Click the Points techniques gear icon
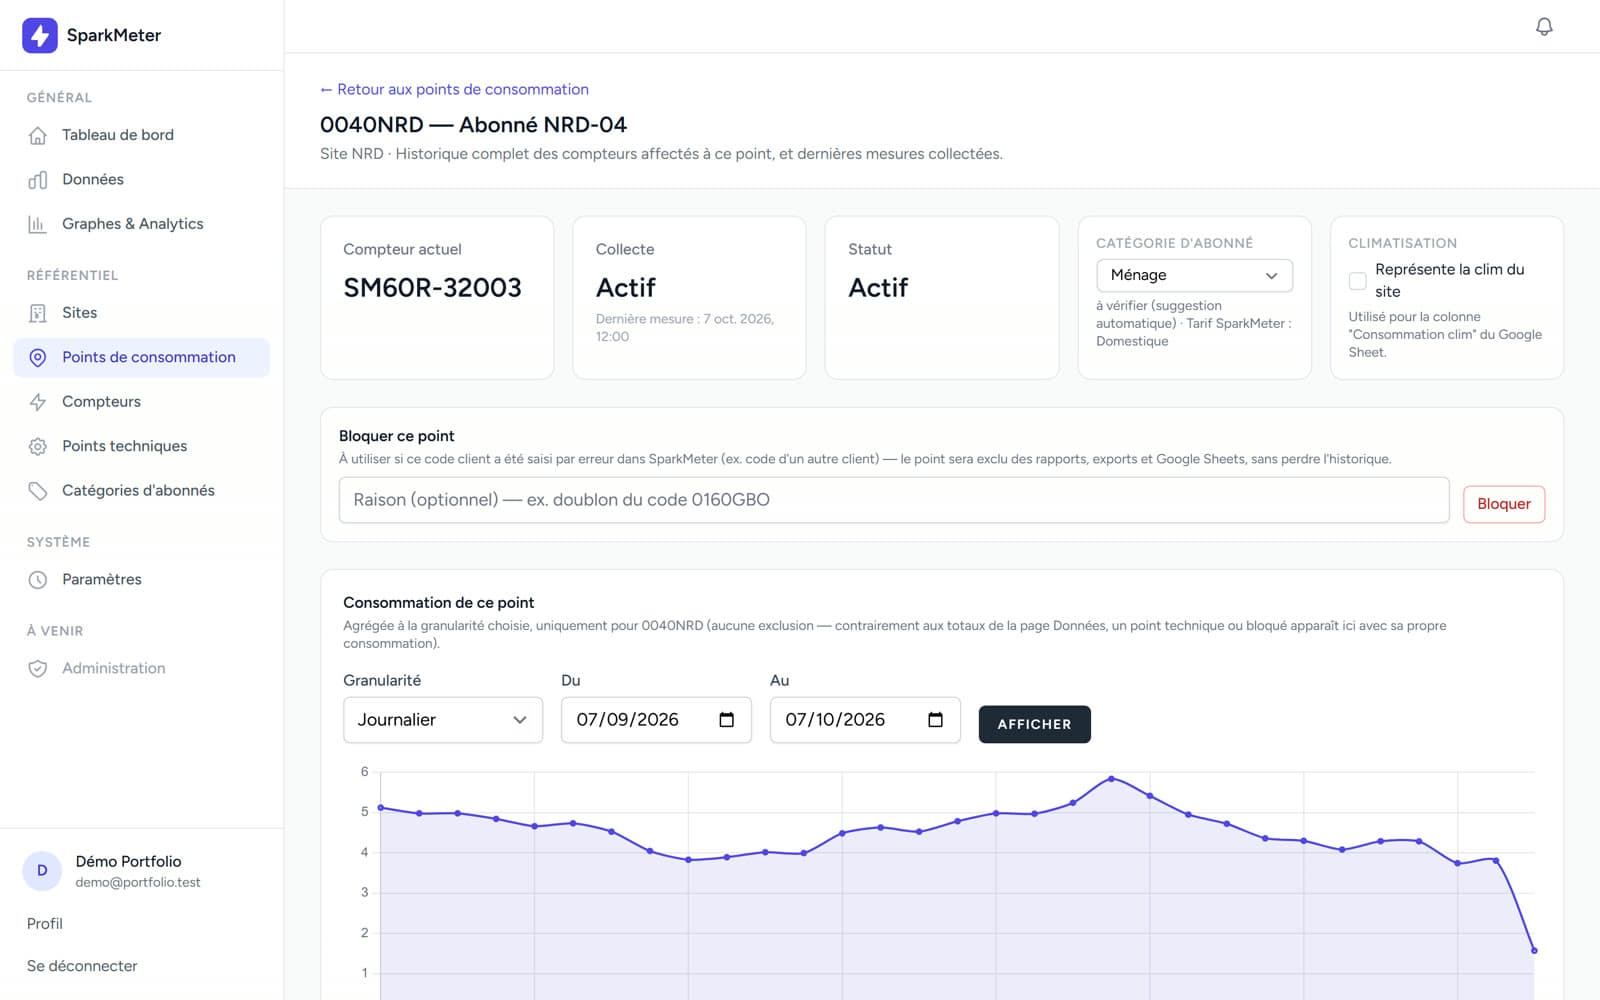Screen dimensions: 1600x1000 pyautogui.click(x=38, y=446)
